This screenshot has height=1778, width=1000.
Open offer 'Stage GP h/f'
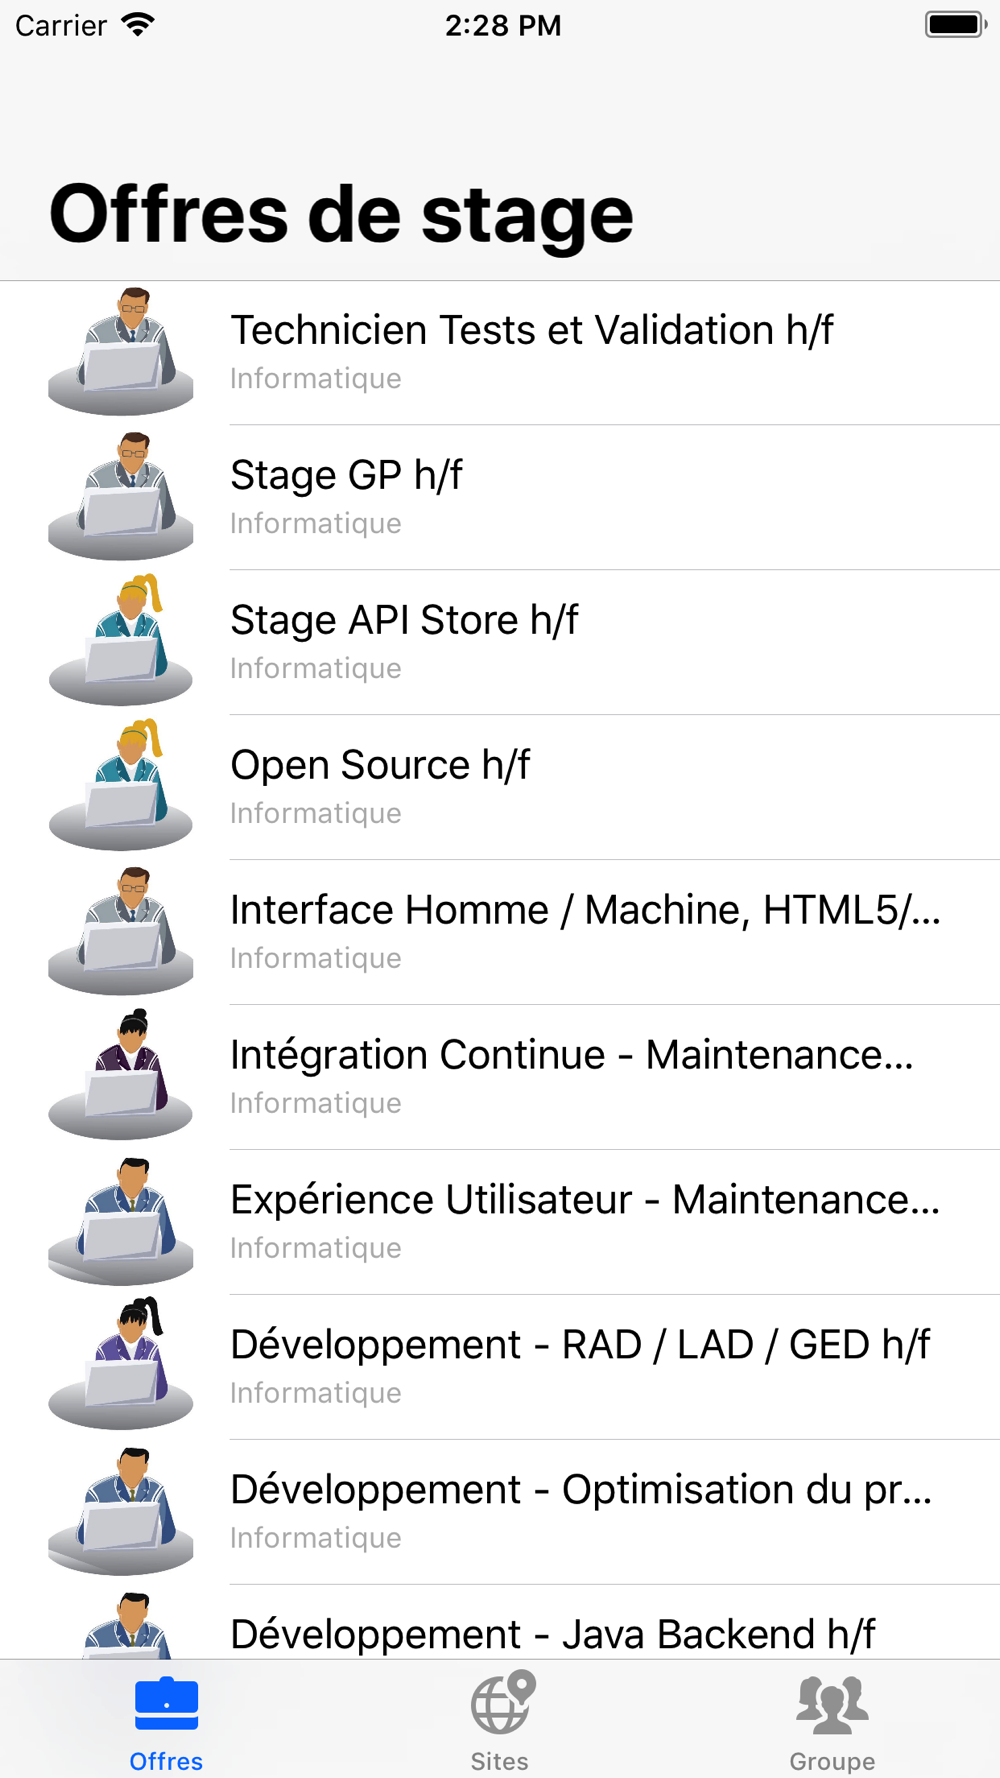(x=500, y=498)
